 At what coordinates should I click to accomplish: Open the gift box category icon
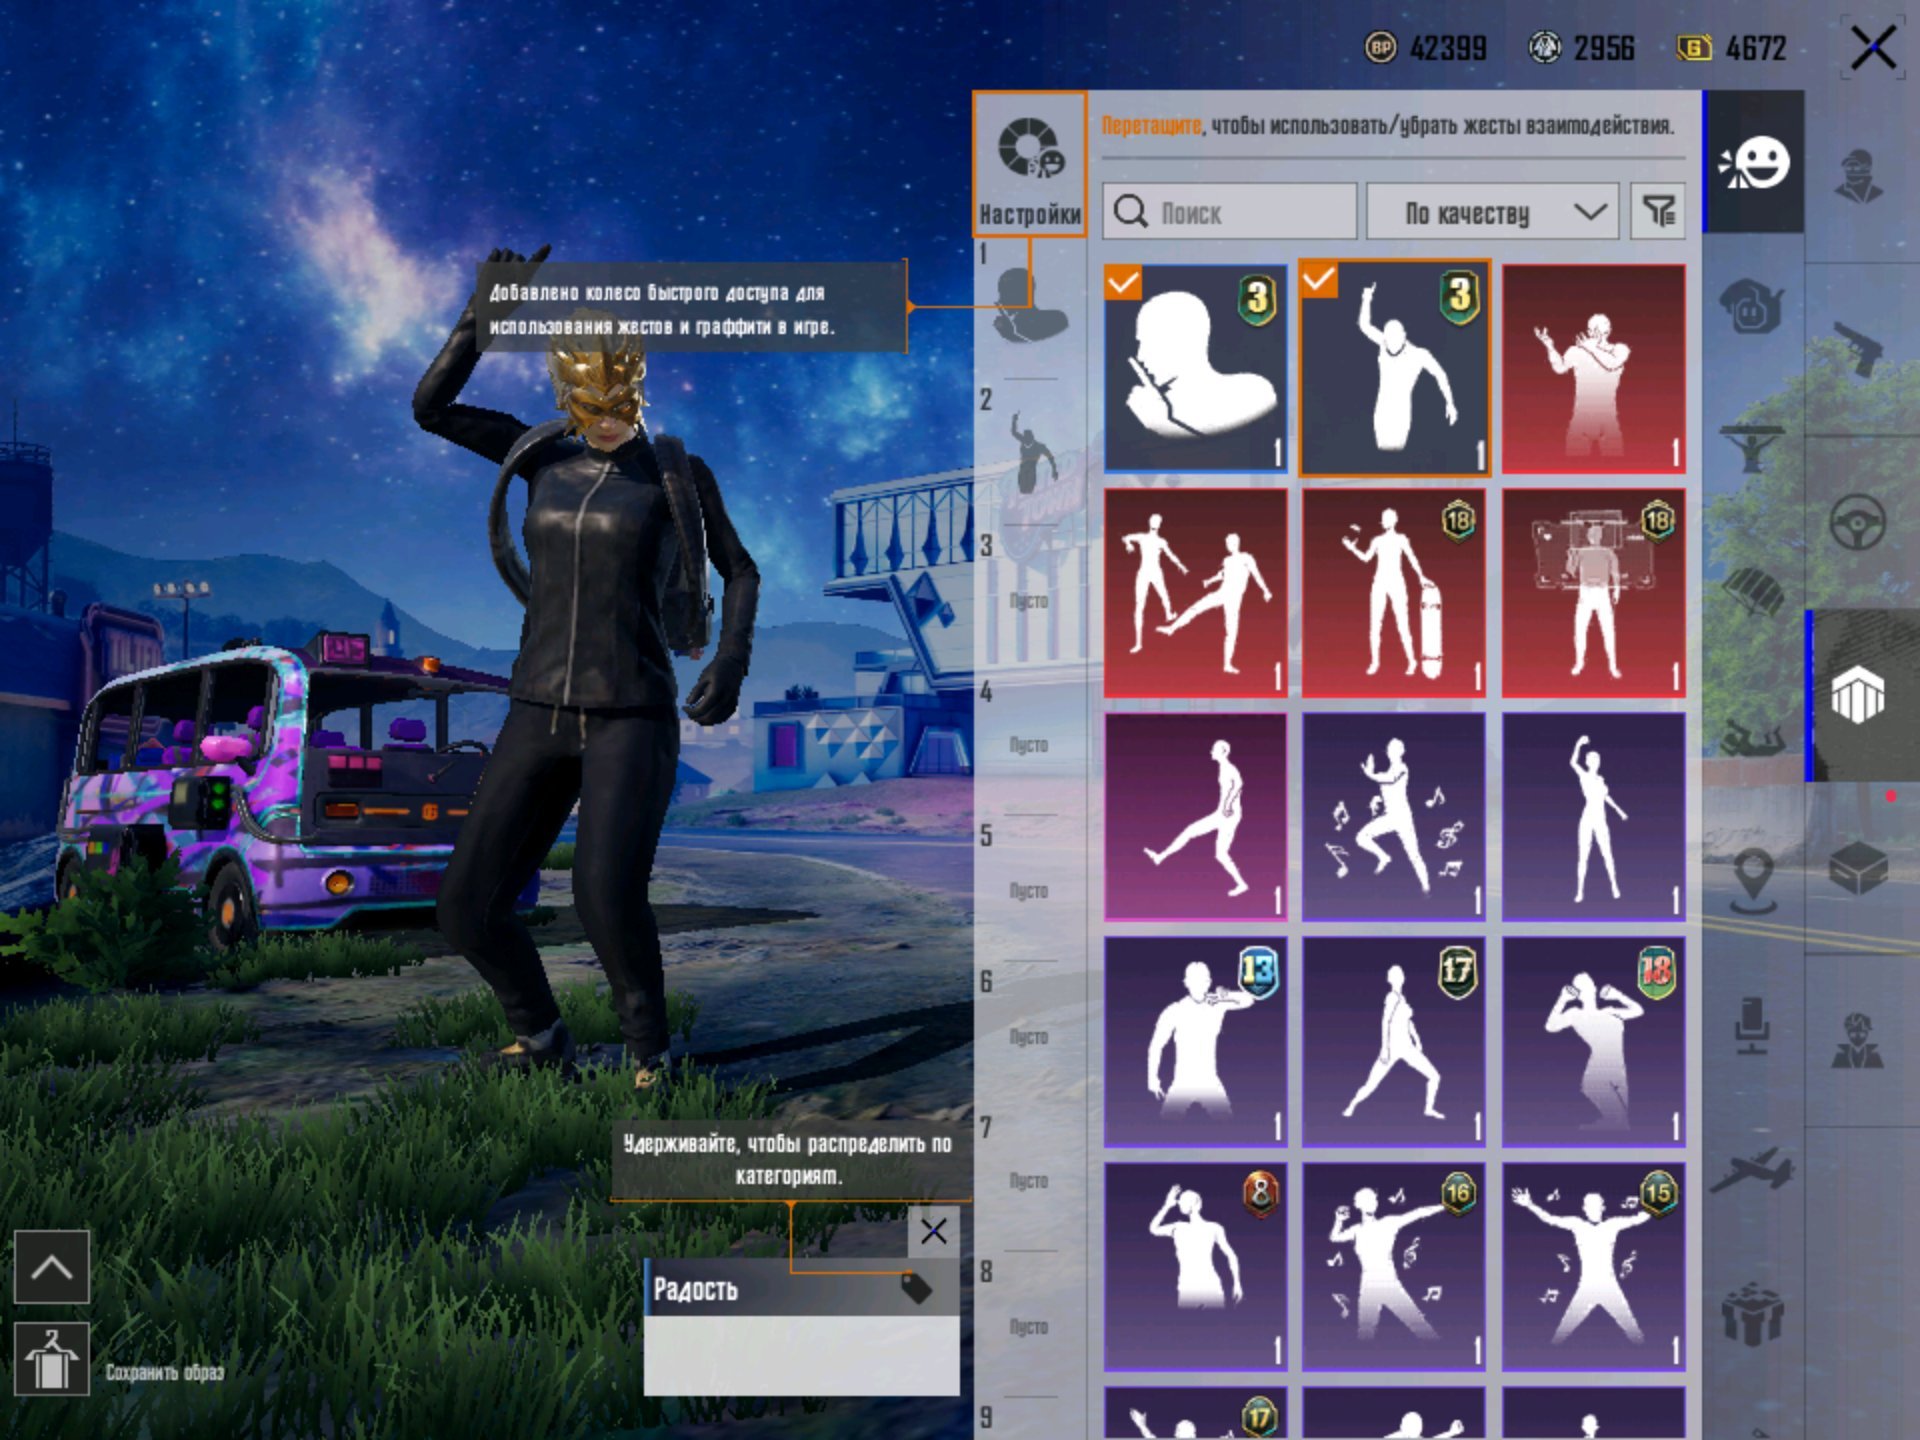(x=1752, y=1313)
